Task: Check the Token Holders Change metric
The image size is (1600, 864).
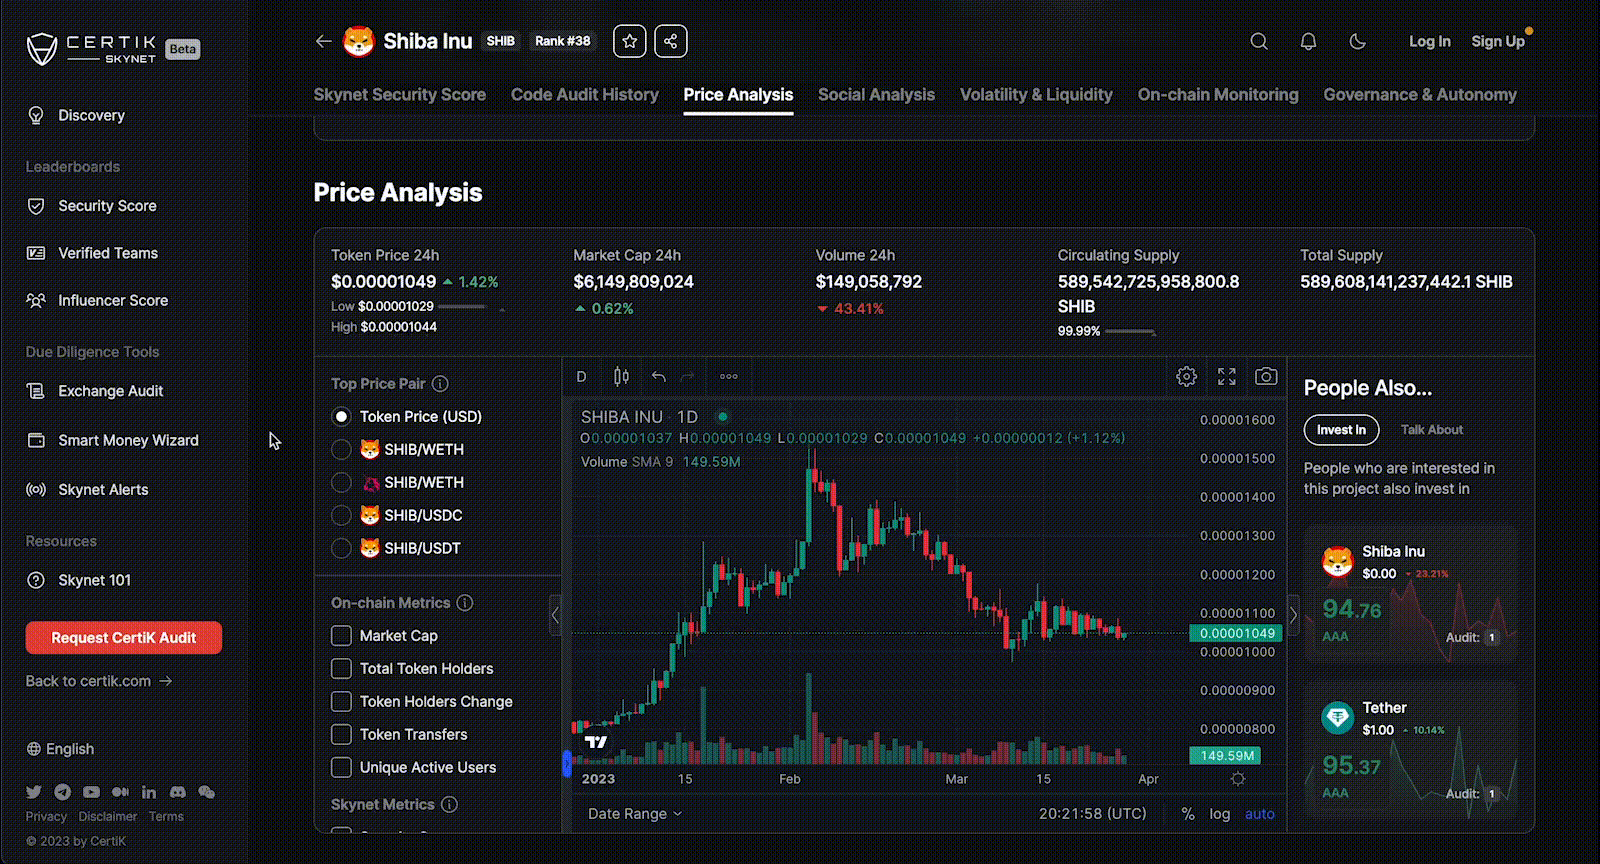Action: click(x=342, y=701)
